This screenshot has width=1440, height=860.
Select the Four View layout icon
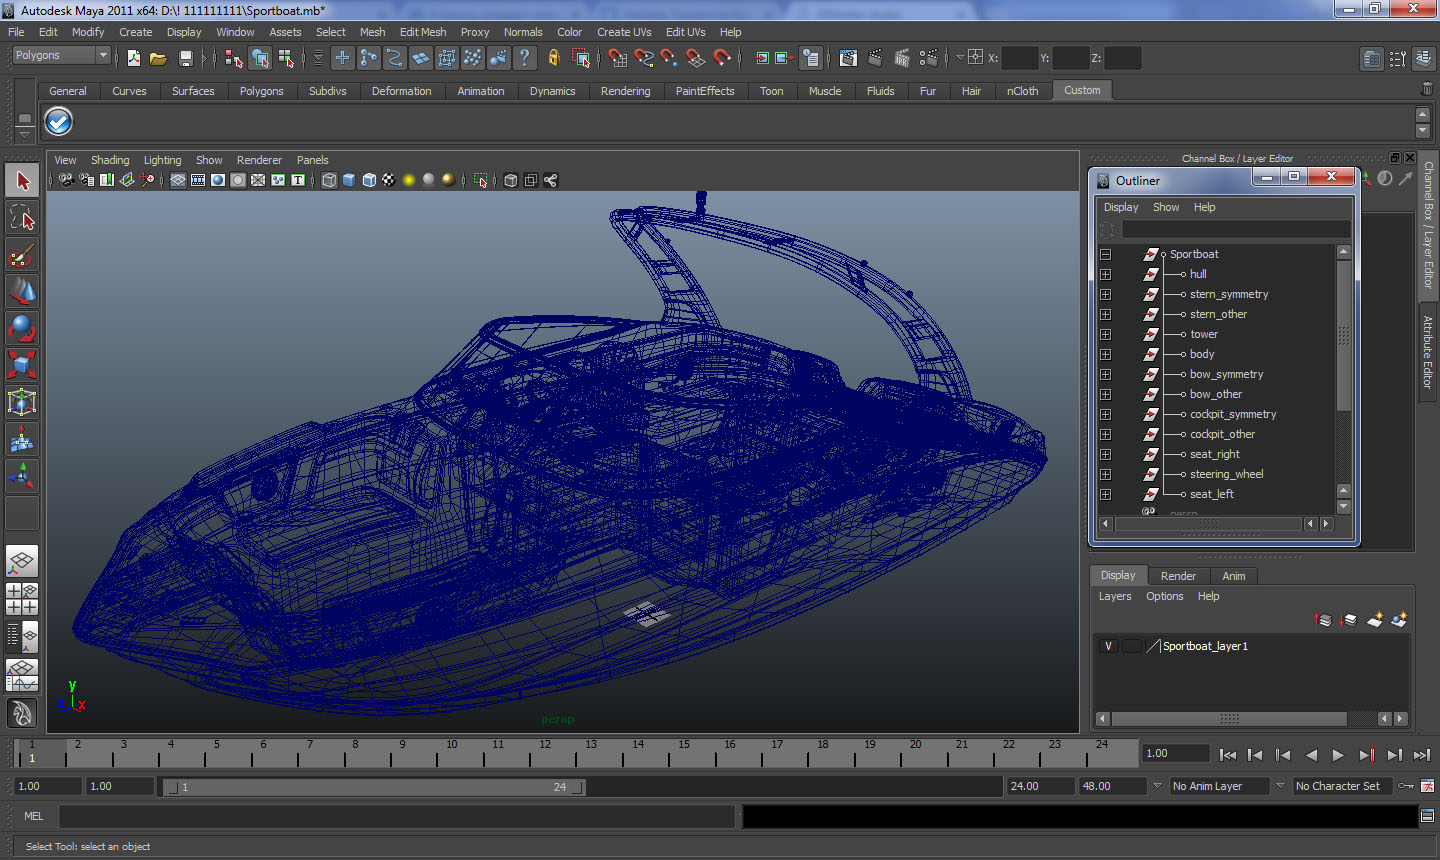22,599
